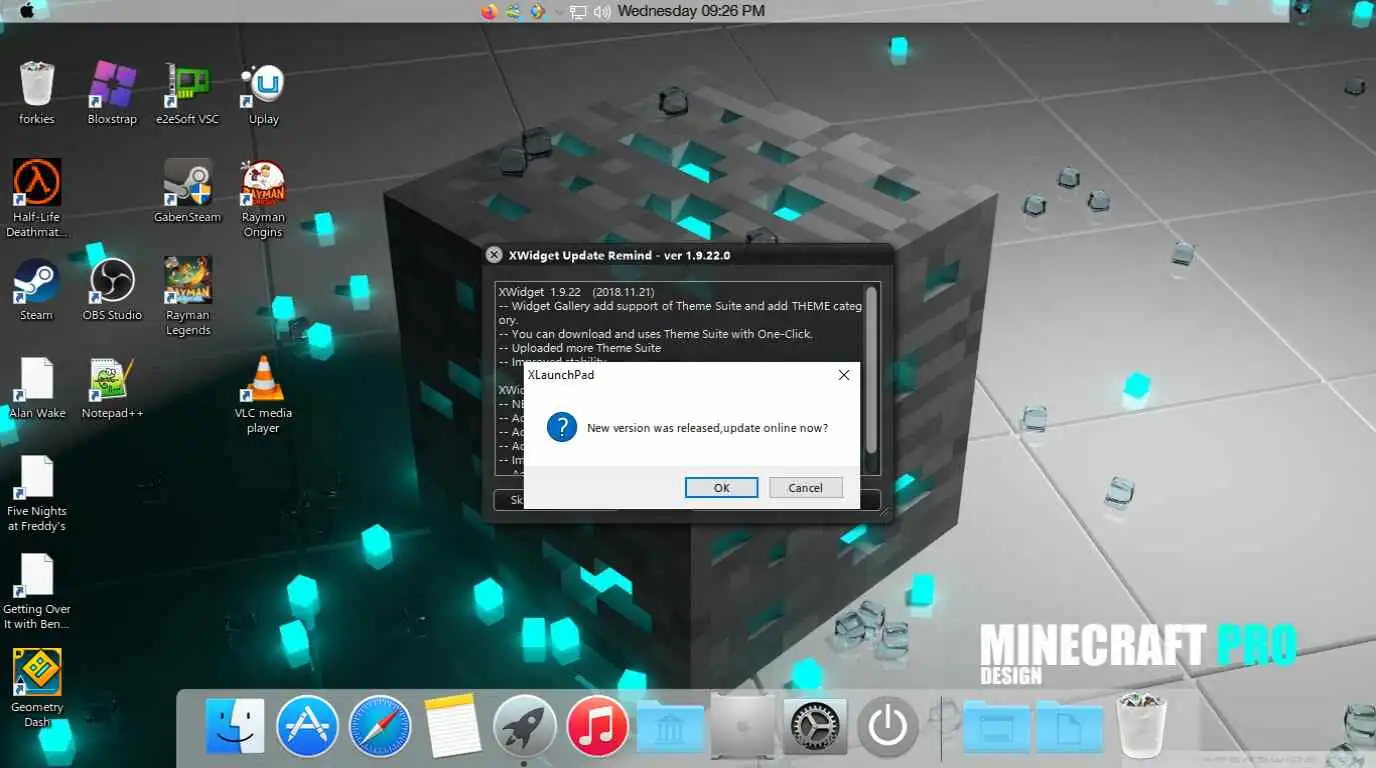The height and width of the screenshot is (768, 1376).
Task: Click the XWidget changelog vertical scrollbar
Action: click(x=871, y=370)
